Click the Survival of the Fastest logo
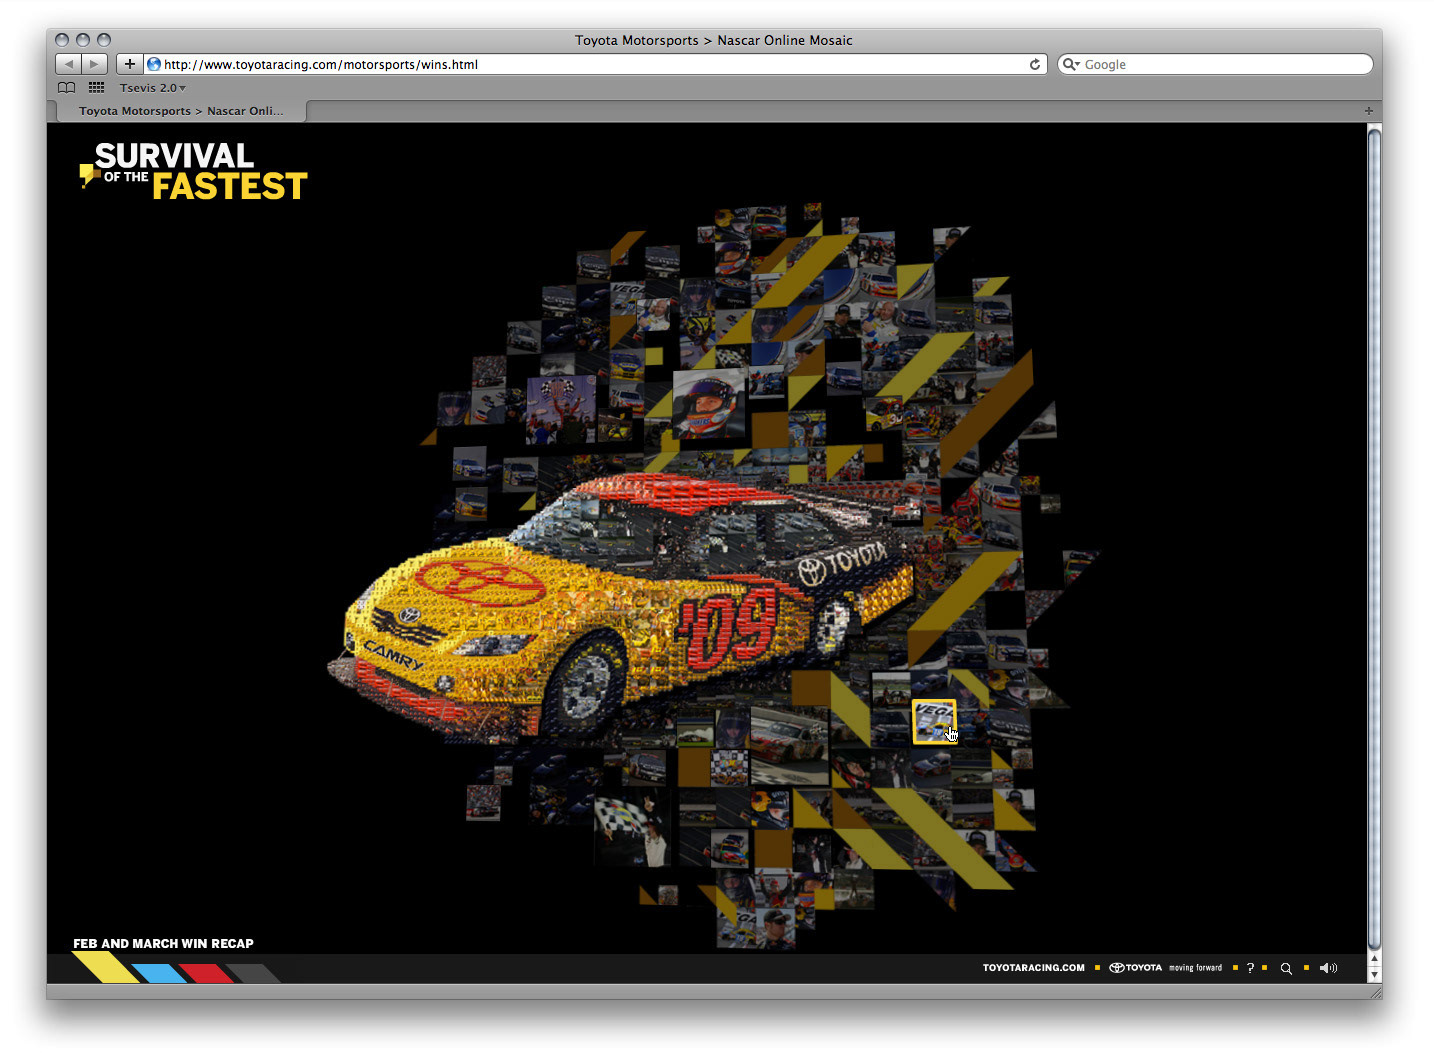Viewport: 1434px width, 1055px height. pos(193,171)
